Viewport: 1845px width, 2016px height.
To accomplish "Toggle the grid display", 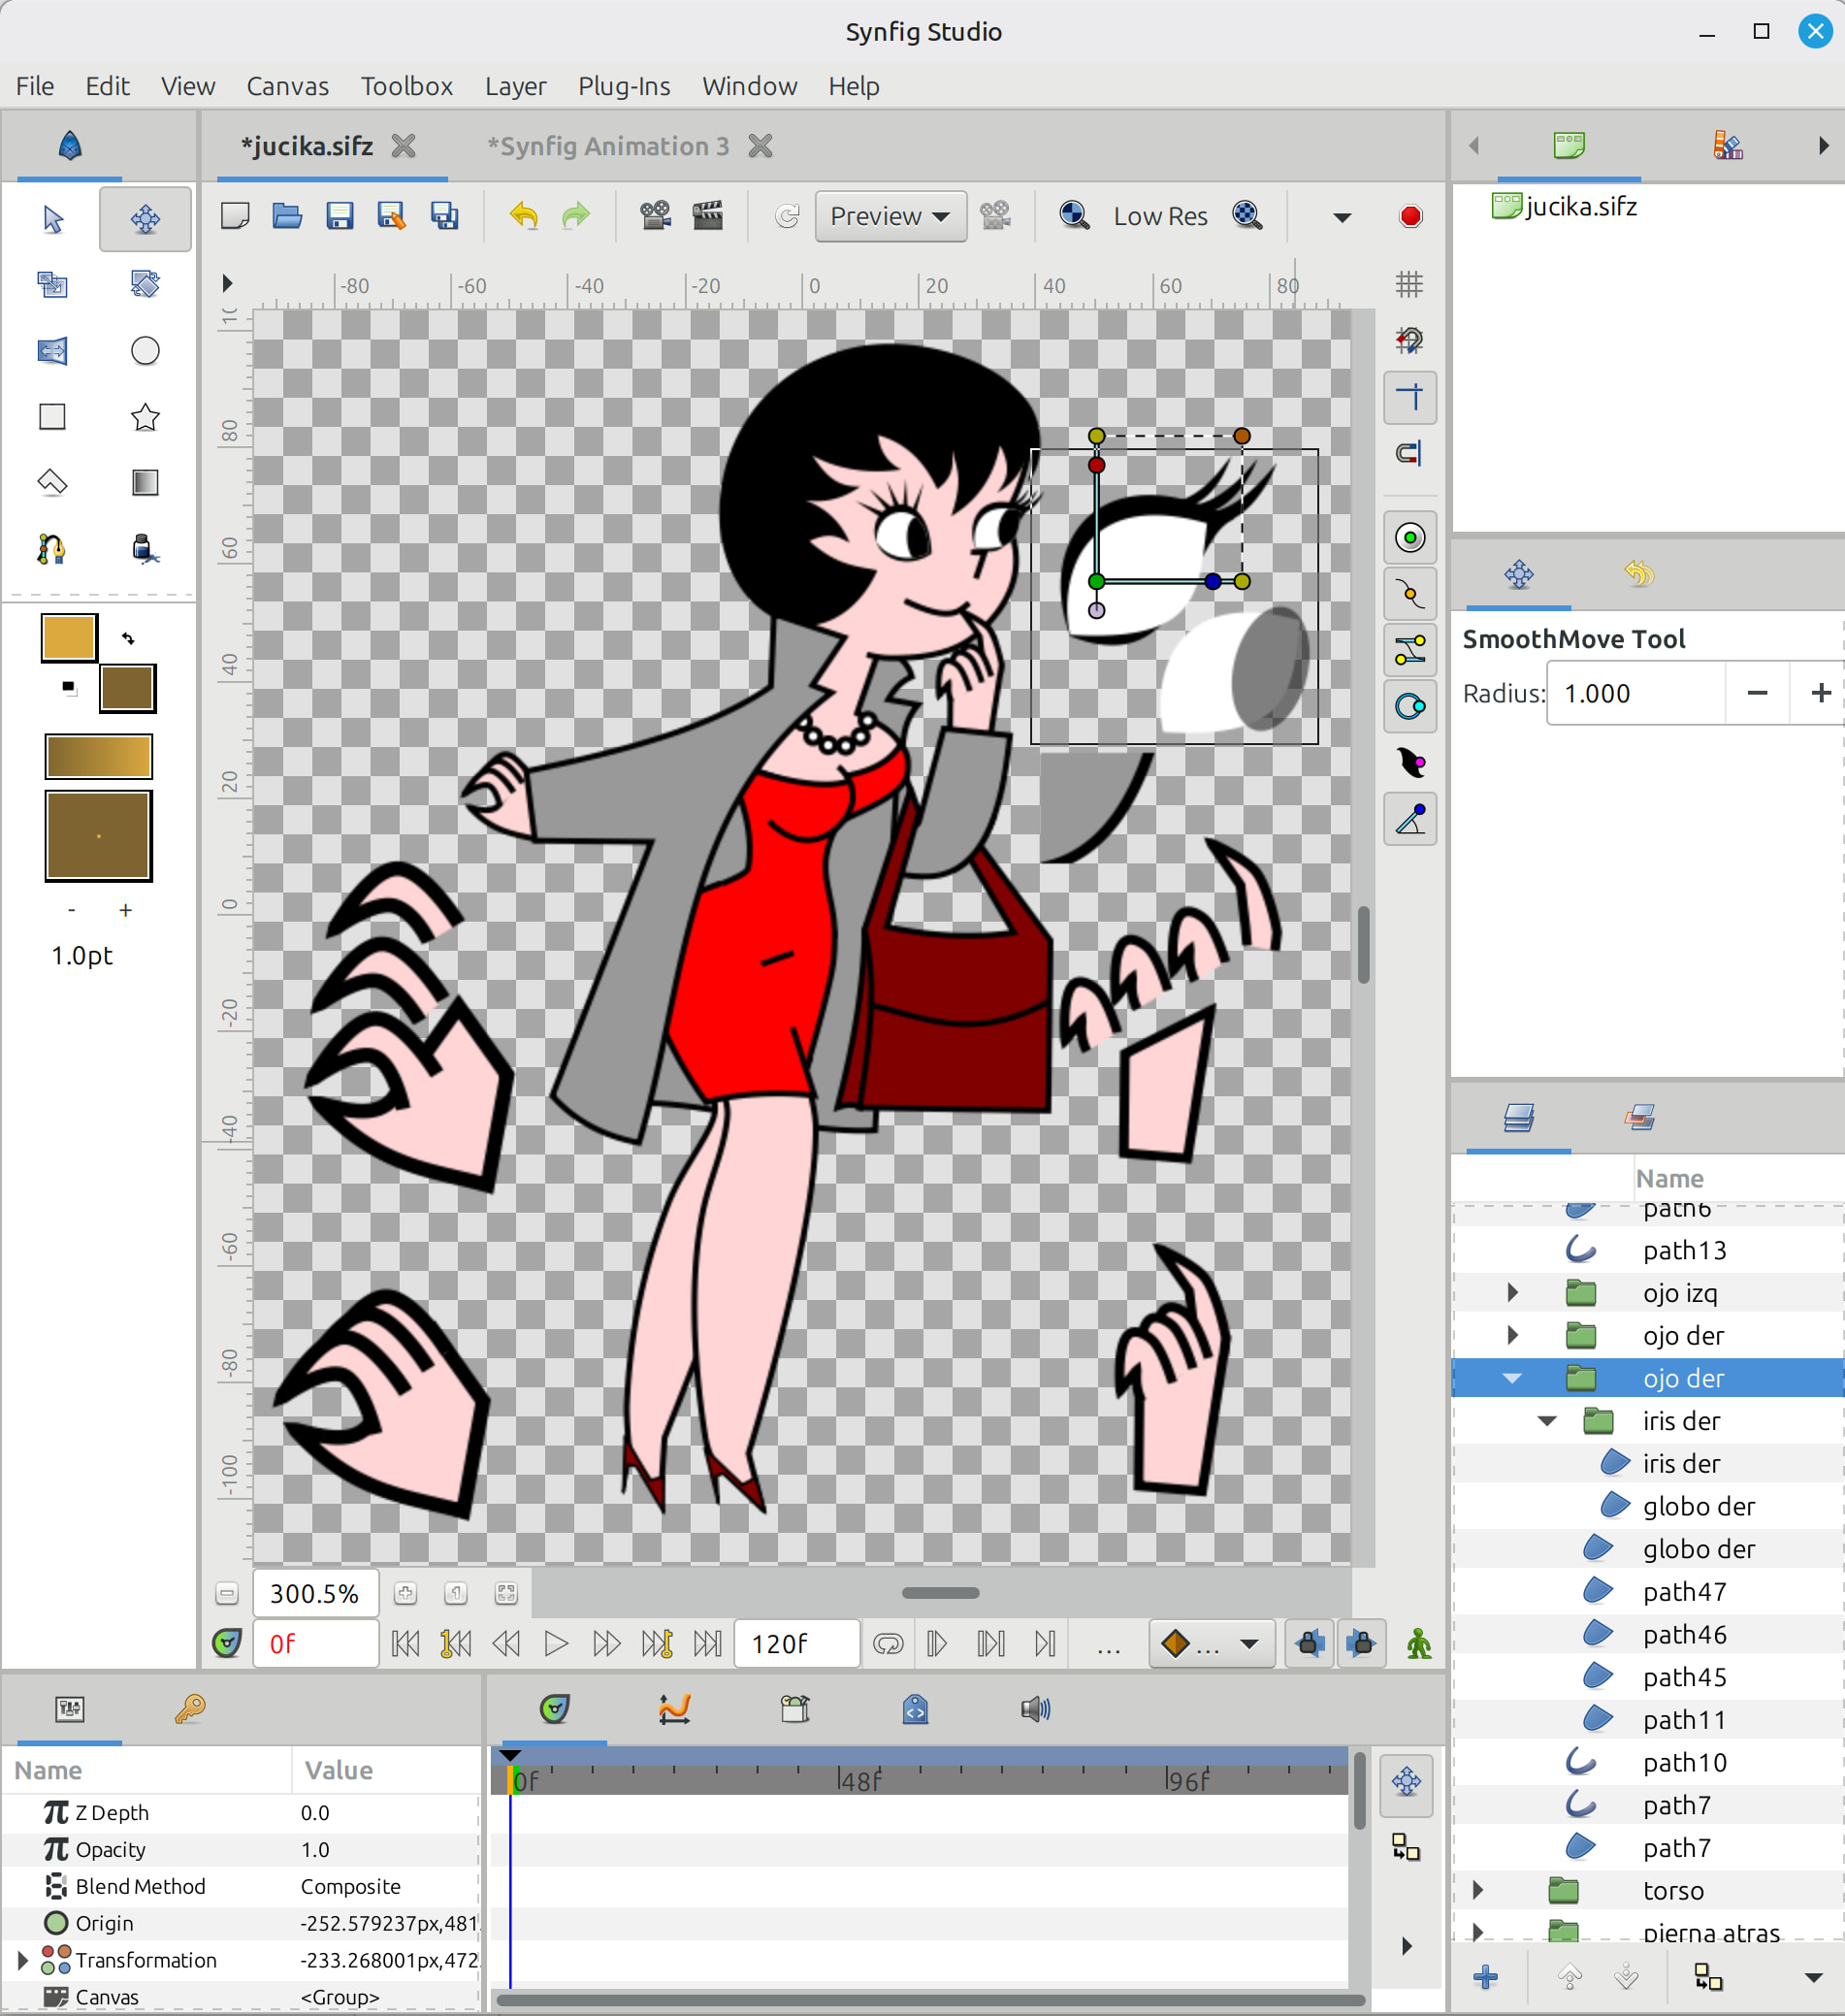I will pyautogui.click(x=1409, y=285).
